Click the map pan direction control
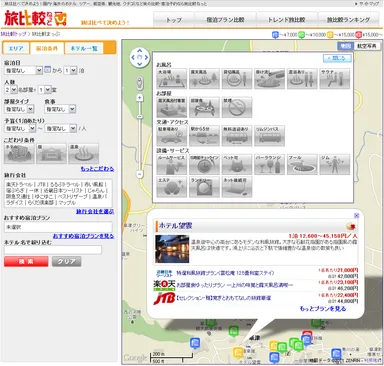Screen dimensions: 384x366 [x=140, y=57]
